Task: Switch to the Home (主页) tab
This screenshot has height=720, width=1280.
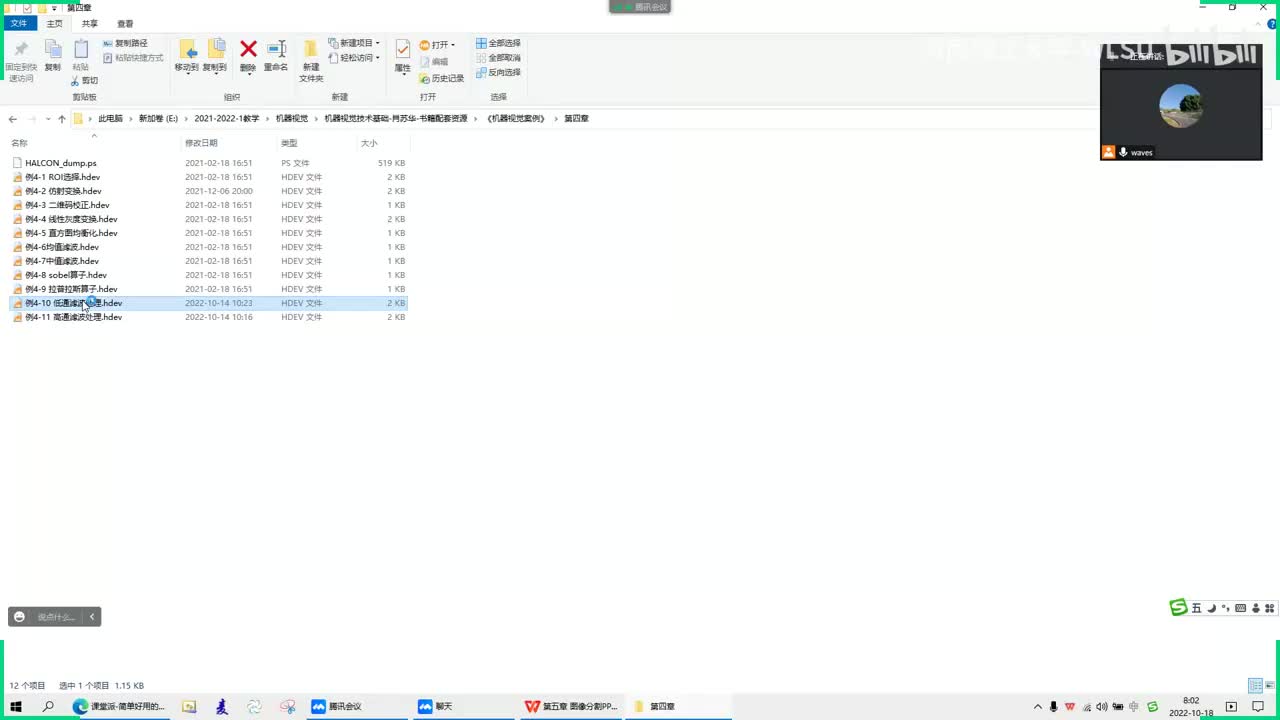Action: coord(54,23)
